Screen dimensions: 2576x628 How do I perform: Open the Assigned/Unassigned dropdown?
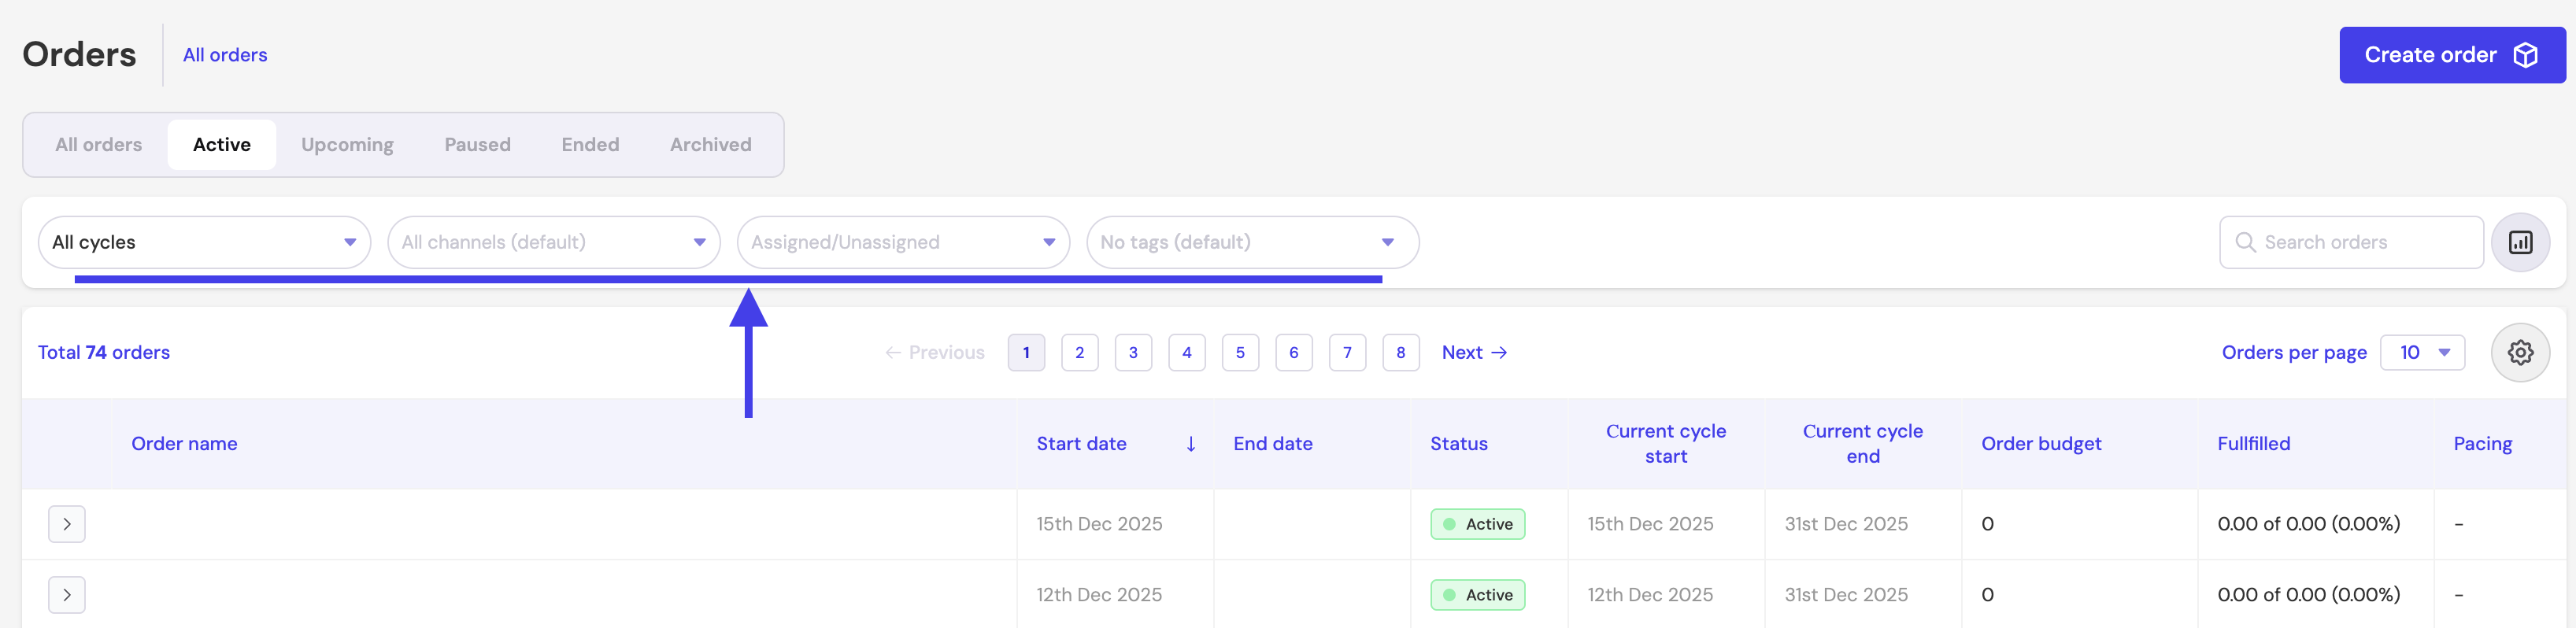902,242
